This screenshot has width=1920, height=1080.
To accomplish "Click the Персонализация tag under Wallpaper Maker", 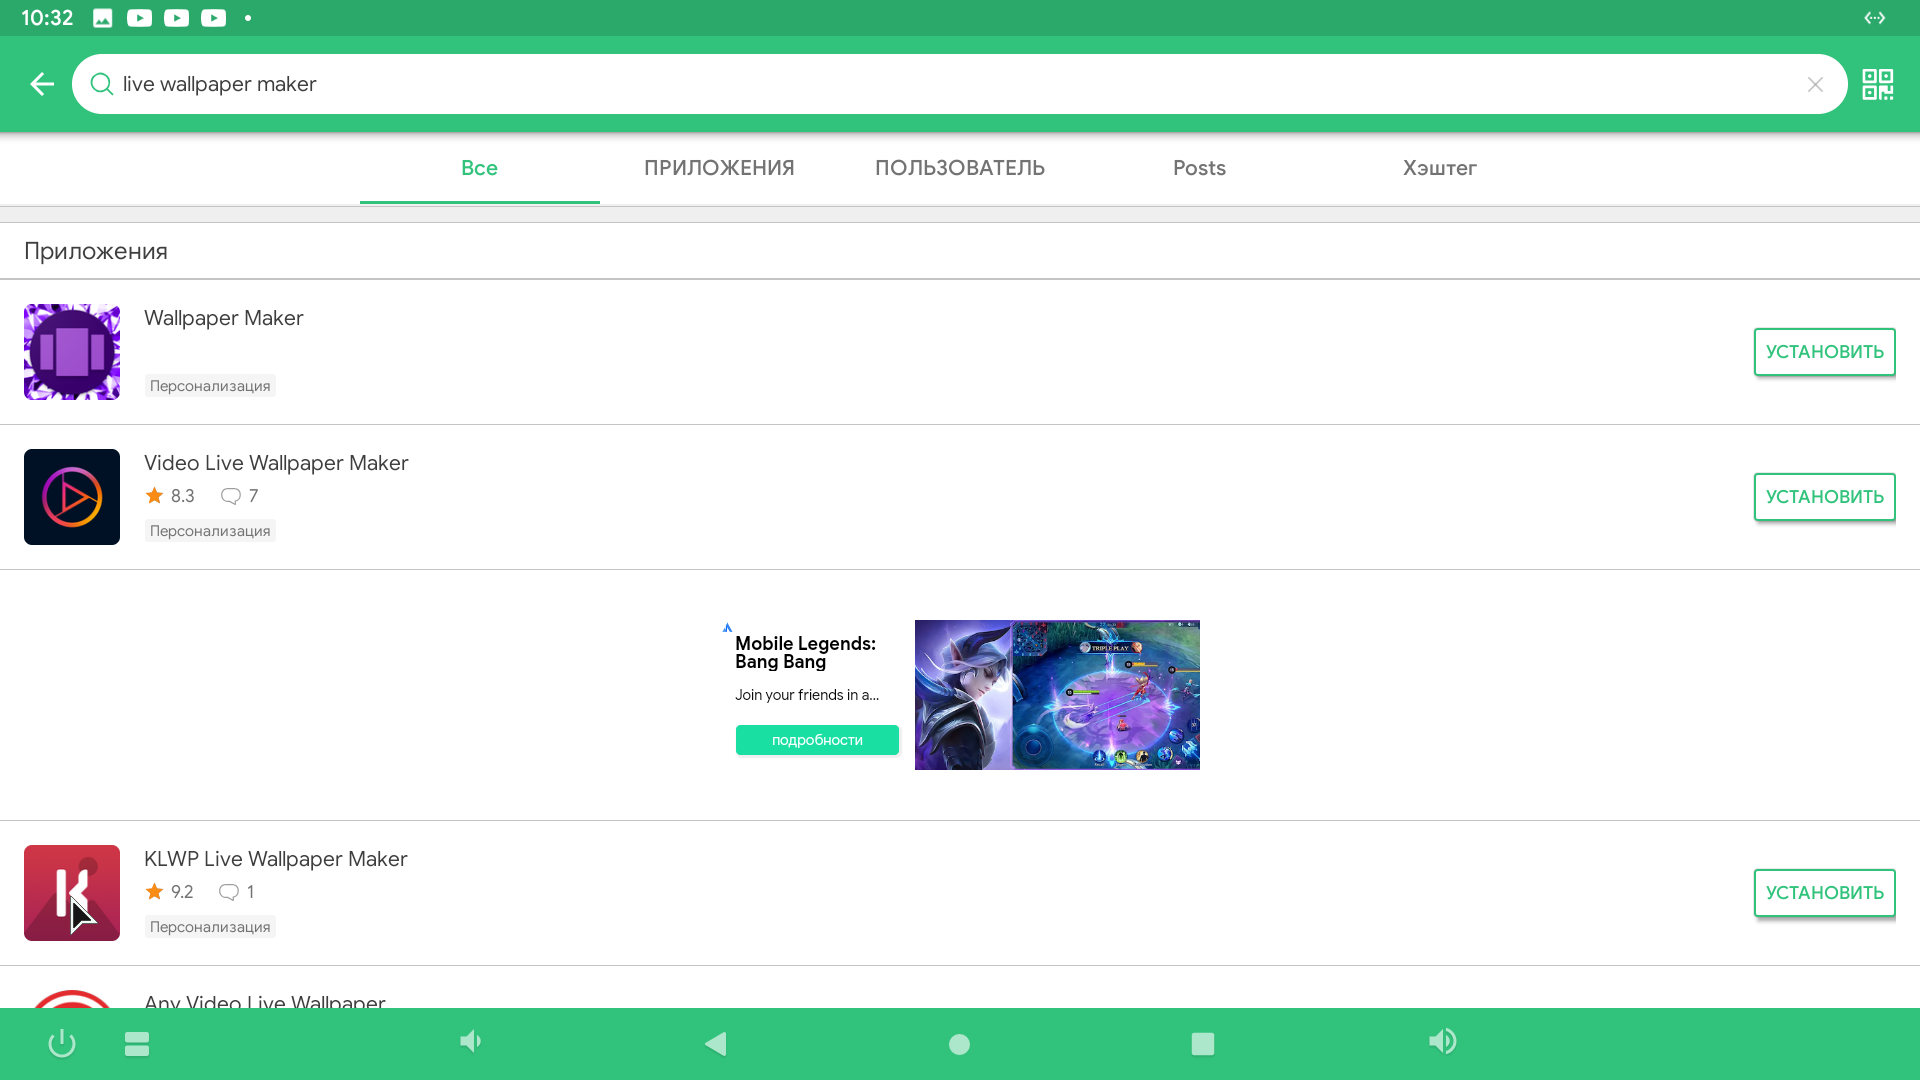I will (210, 386).
